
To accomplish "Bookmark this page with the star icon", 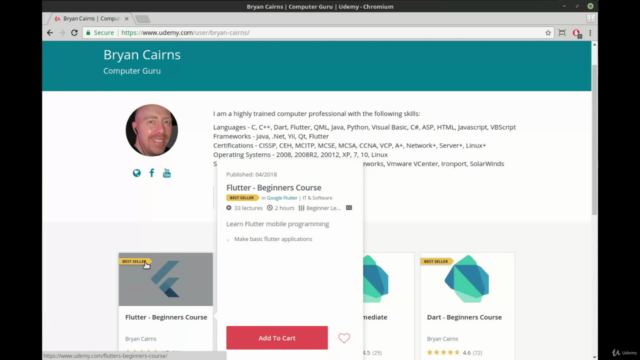I will [548, 33].
